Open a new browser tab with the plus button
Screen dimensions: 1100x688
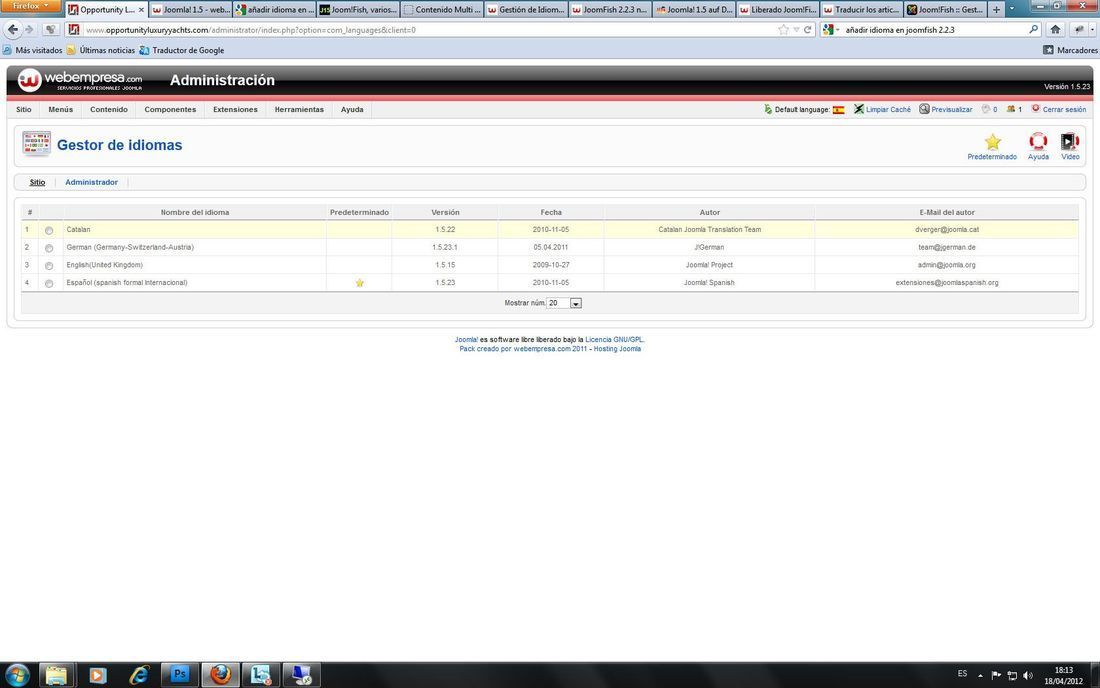[x=996, y=10]
